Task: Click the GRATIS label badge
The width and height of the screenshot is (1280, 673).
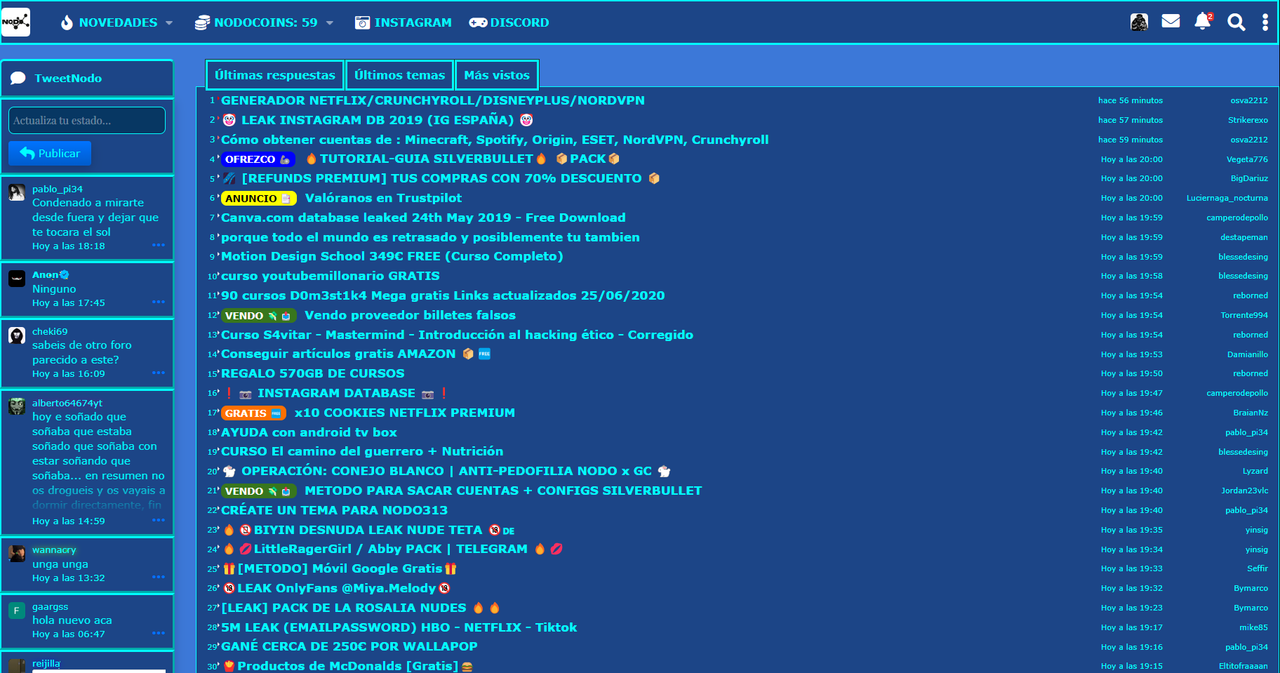Action: 253,413
